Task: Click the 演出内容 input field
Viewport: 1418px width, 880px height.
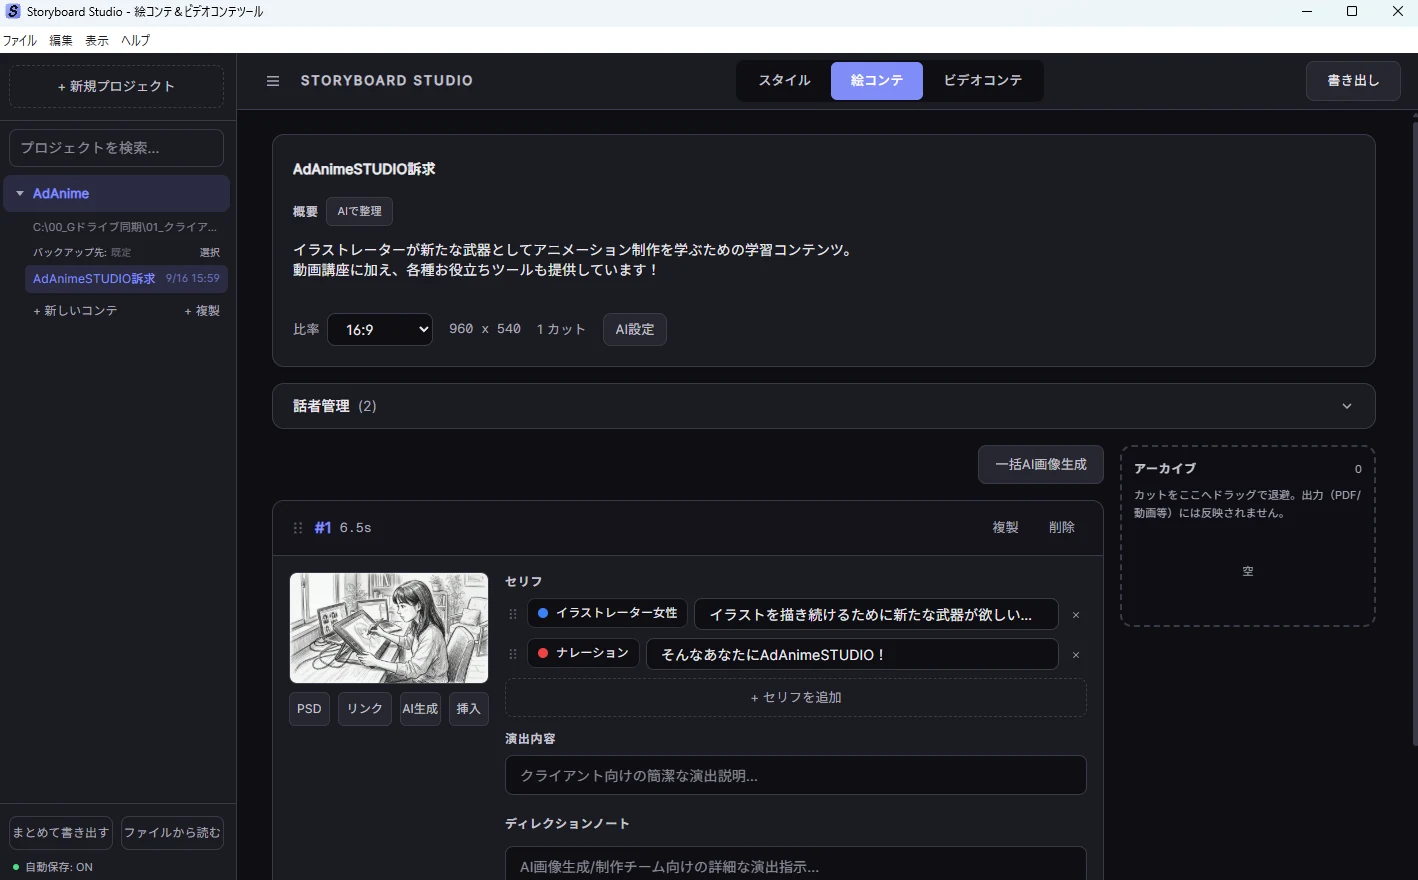Action: coord(796,775)
